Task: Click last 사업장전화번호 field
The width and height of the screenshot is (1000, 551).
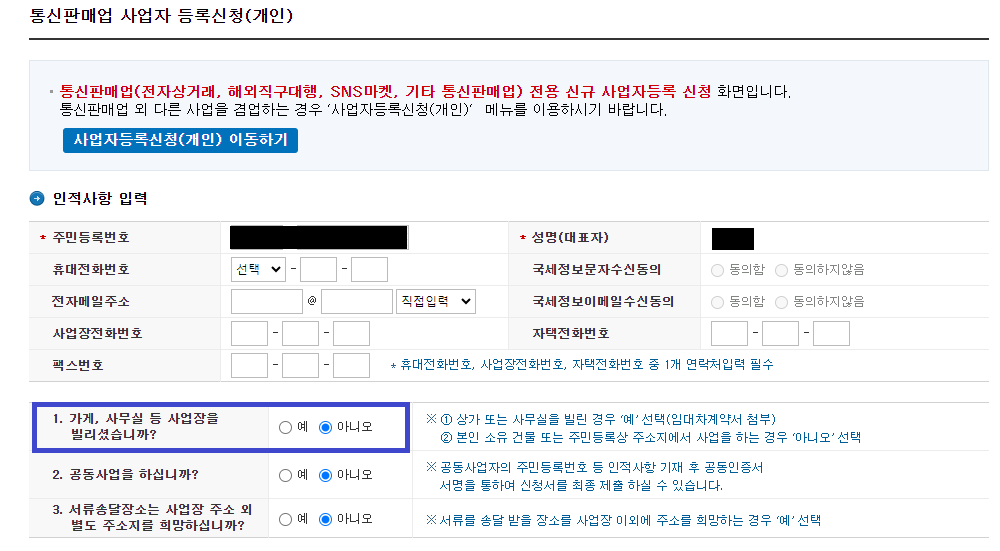Action: (x=351, y=333)
